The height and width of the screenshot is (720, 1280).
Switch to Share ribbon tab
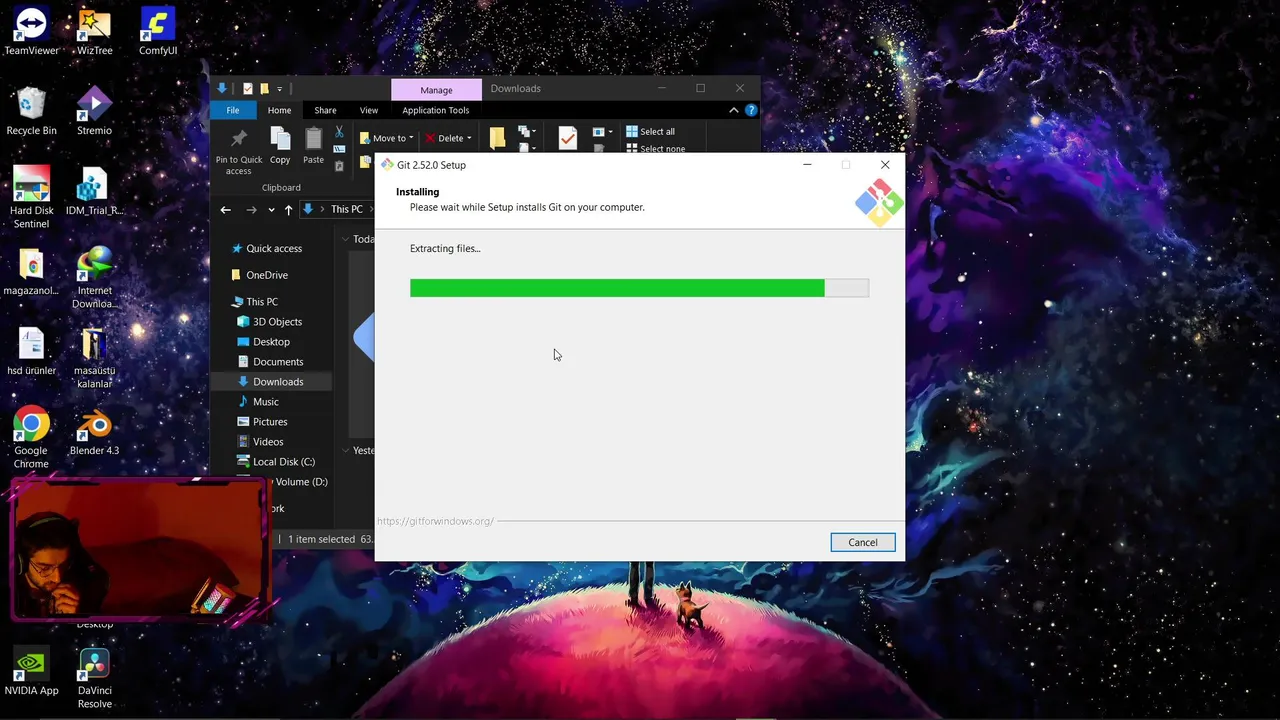(x=325, y=110)
